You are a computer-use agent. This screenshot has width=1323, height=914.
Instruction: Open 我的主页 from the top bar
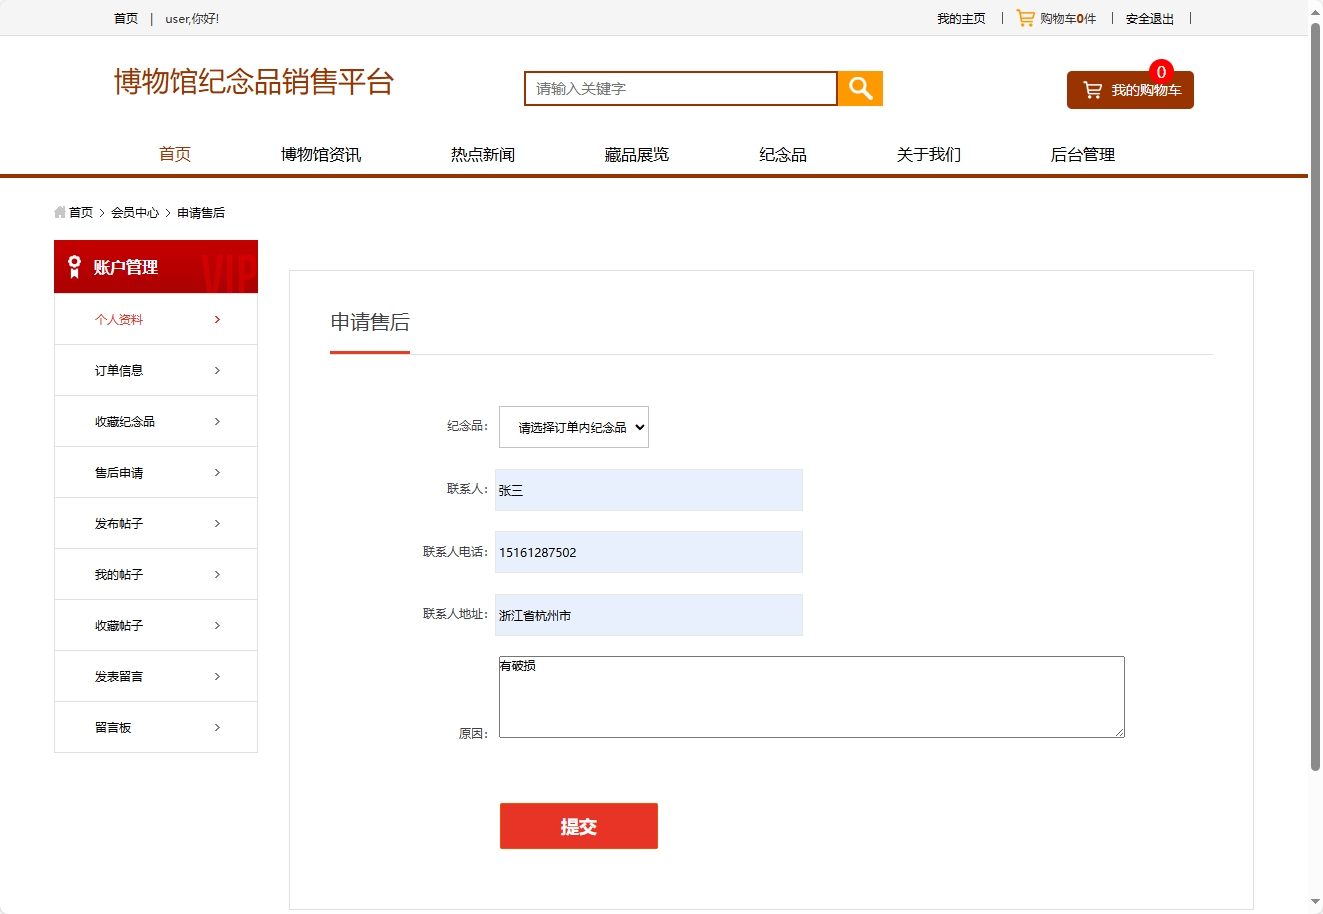961,17
